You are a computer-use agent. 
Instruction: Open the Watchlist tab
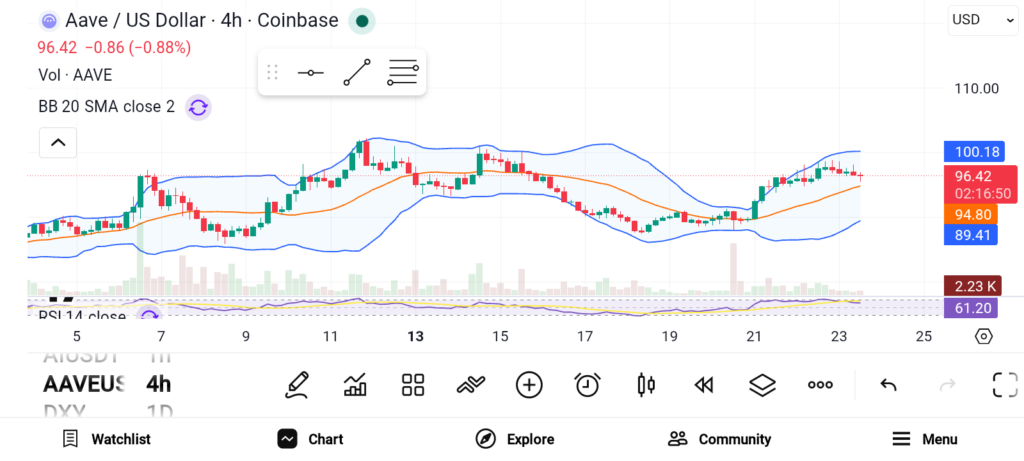tap(106, 439)
